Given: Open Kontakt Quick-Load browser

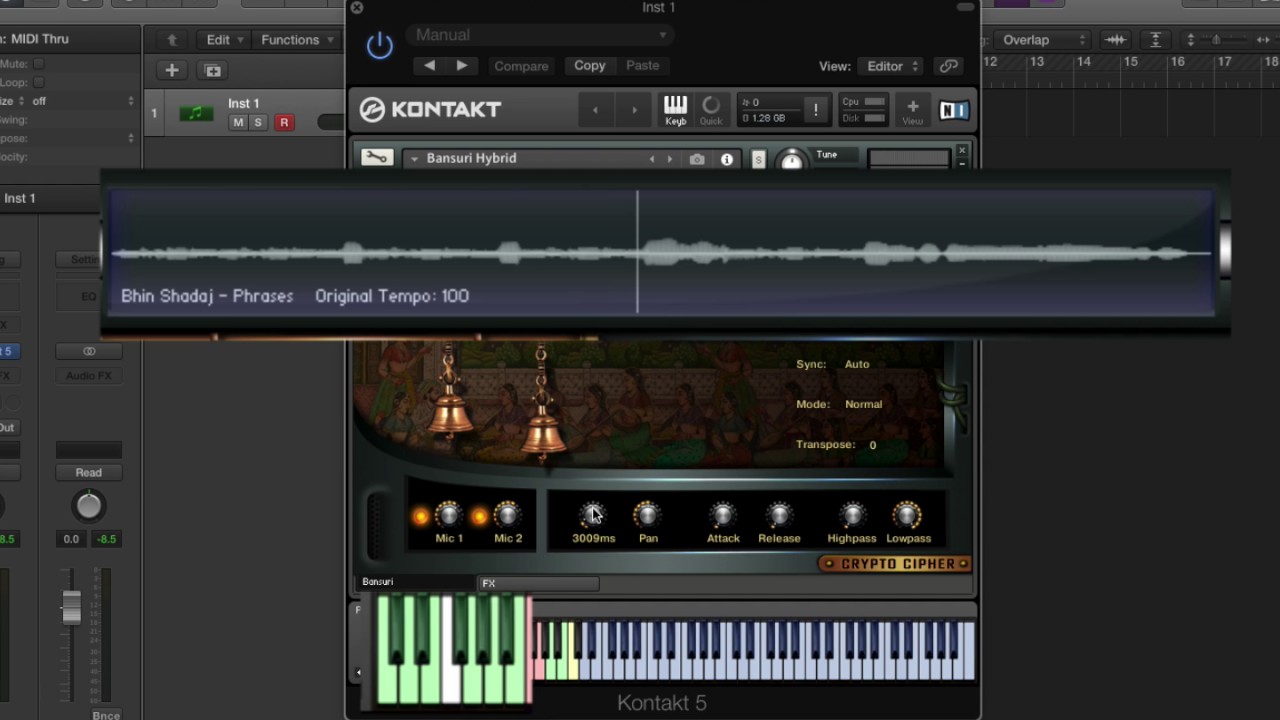Looking at the screenshot, I should coord(711,110).
